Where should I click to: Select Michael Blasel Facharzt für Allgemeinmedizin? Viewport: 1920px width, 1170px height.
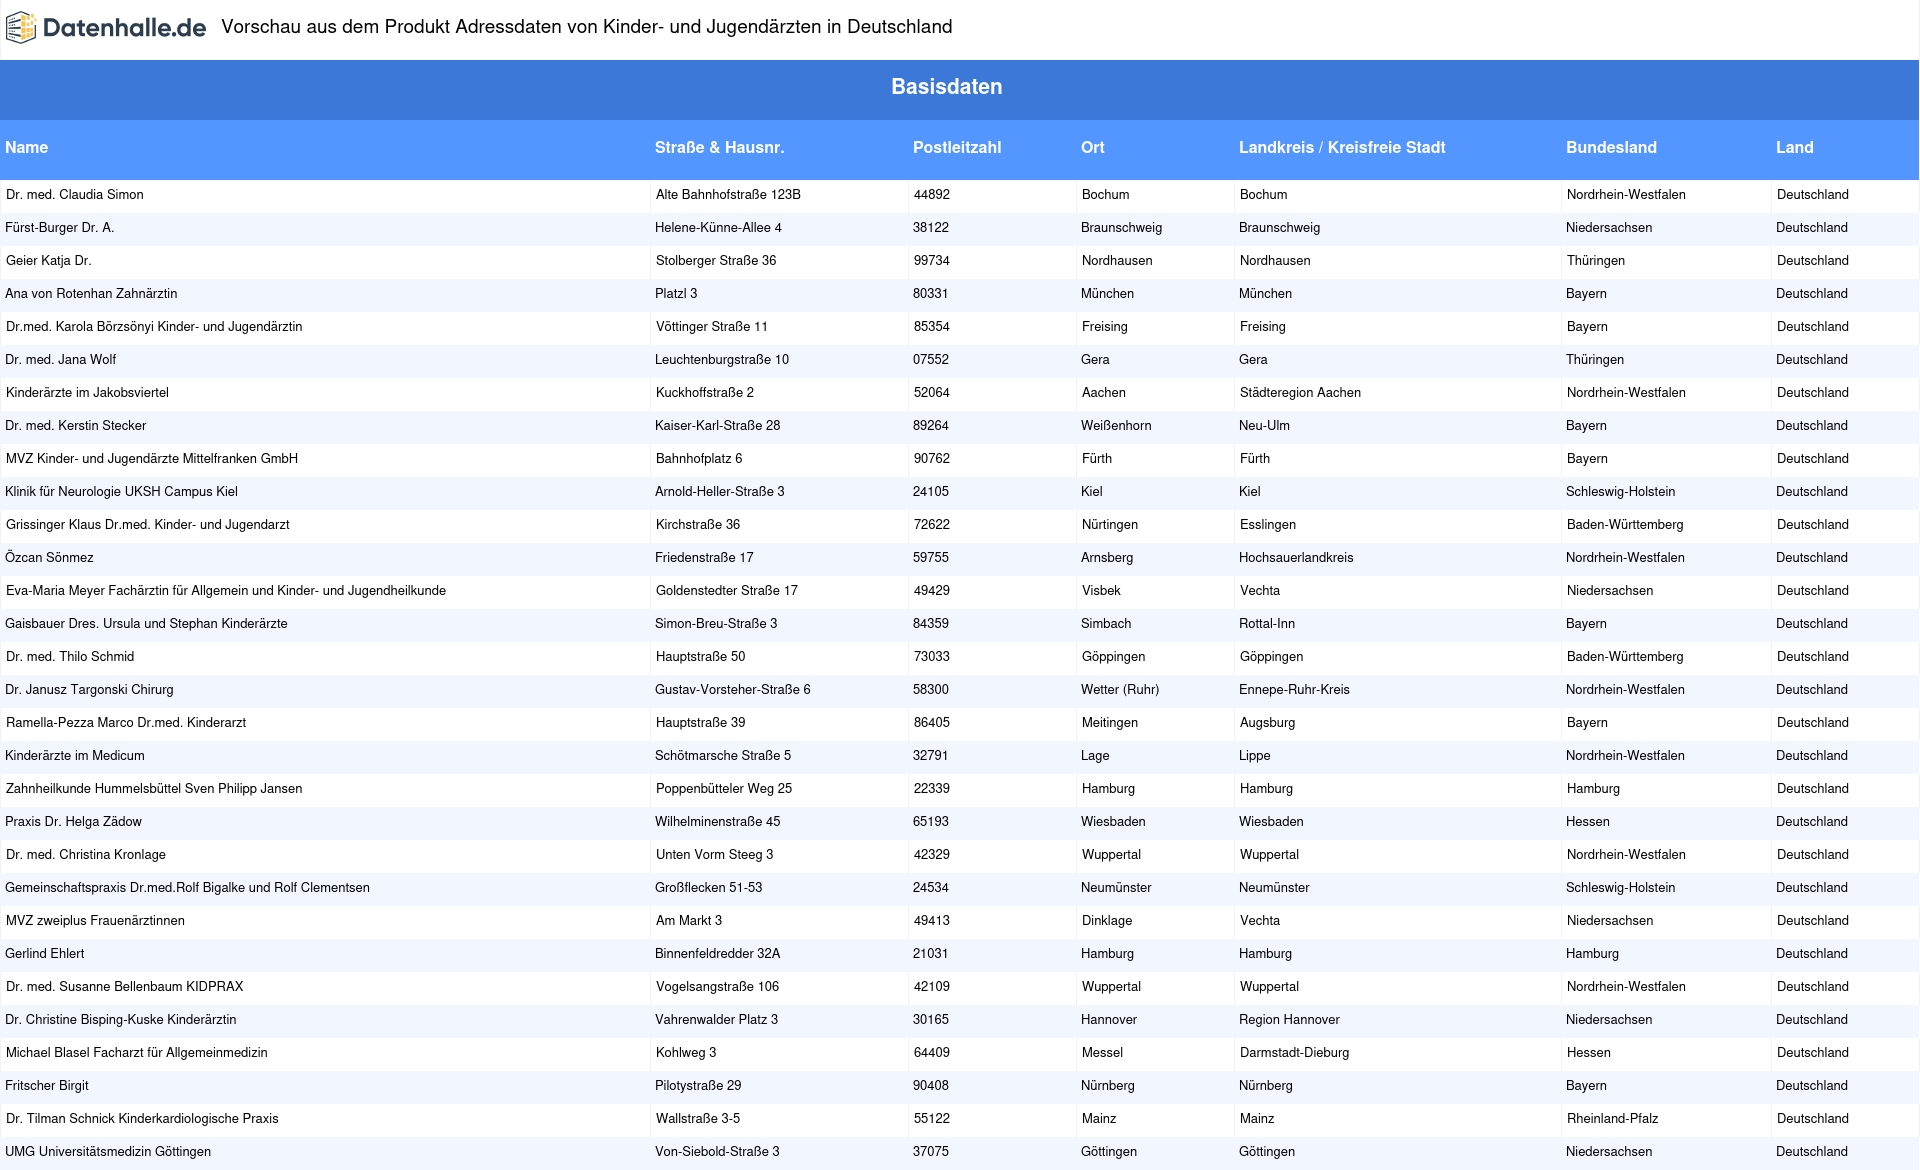pyautogui.click(x=137, y=1053)
